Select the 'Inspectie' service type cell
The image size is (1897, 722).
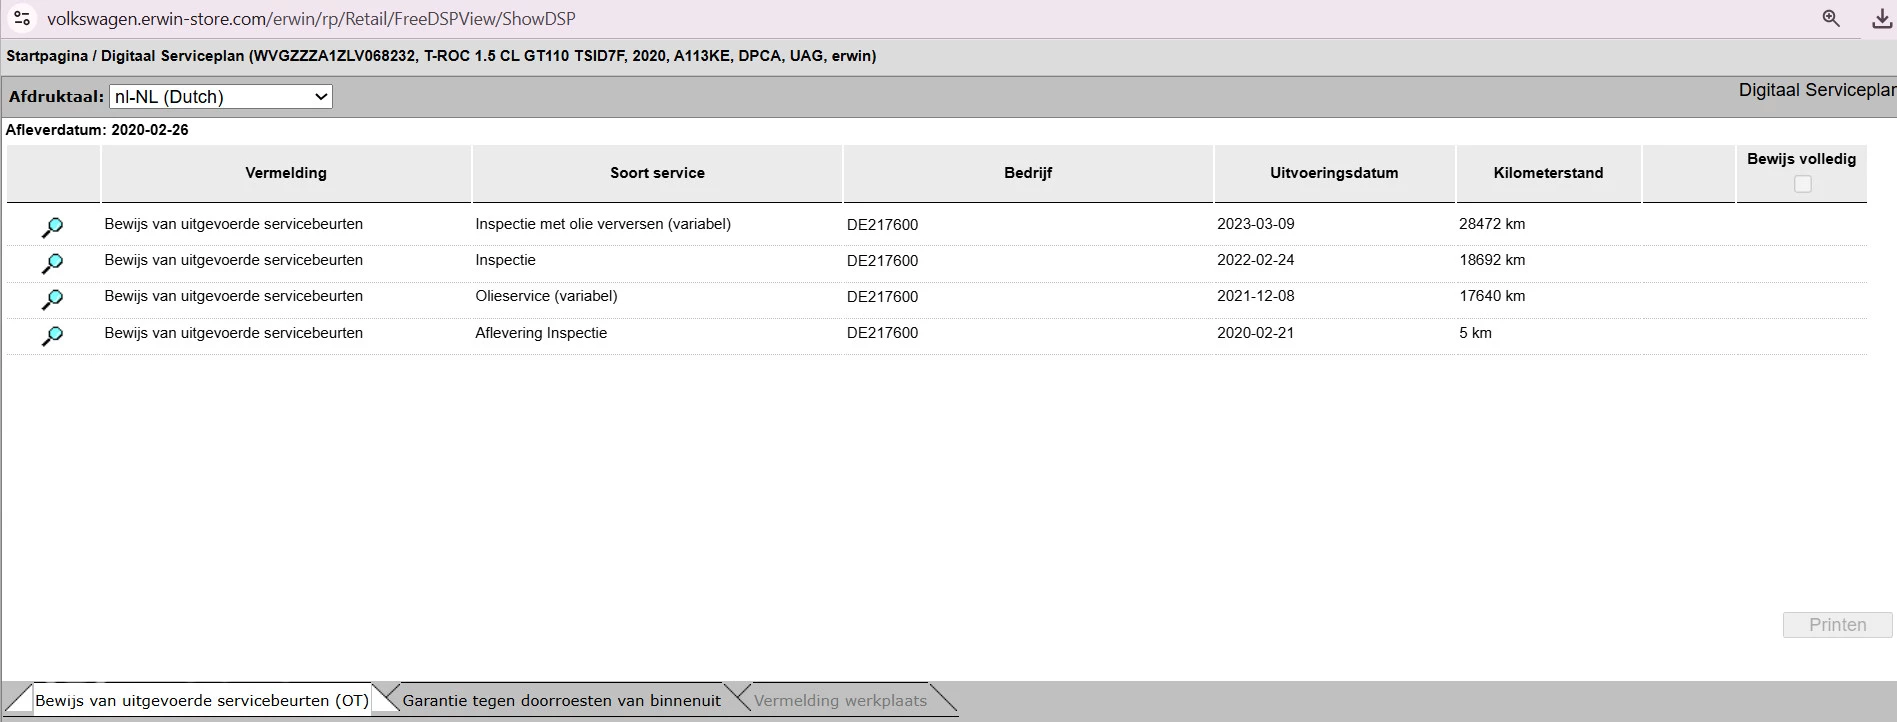point(505,260)
